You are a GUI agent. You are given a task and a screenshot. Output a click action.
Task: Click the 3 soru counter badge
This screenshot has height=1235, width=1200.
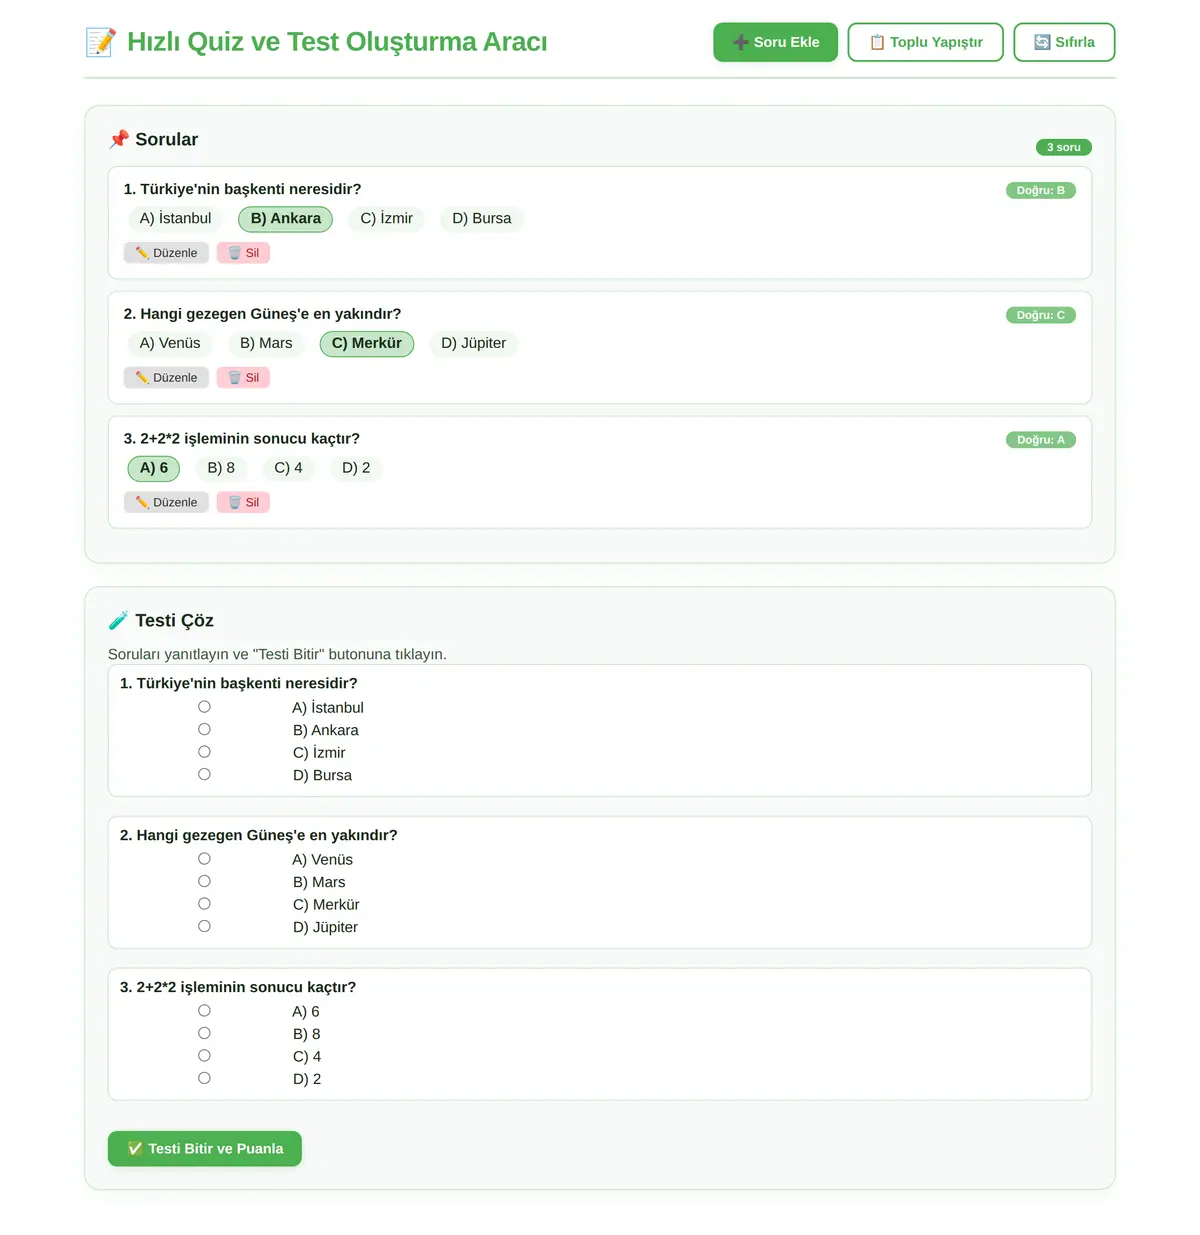click(x=1063, y=147)
